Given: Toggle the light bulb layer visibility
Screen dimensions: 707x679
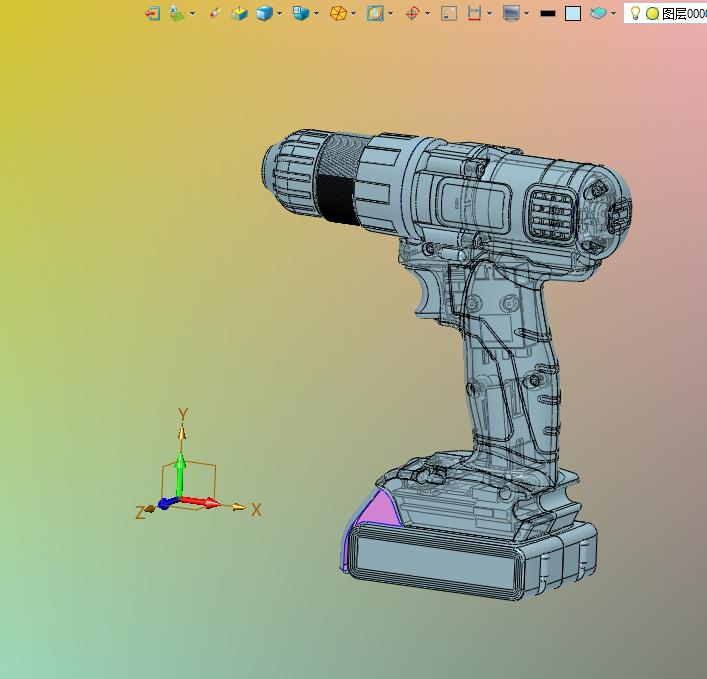Looking at the screenshot, I should [635, 13].
